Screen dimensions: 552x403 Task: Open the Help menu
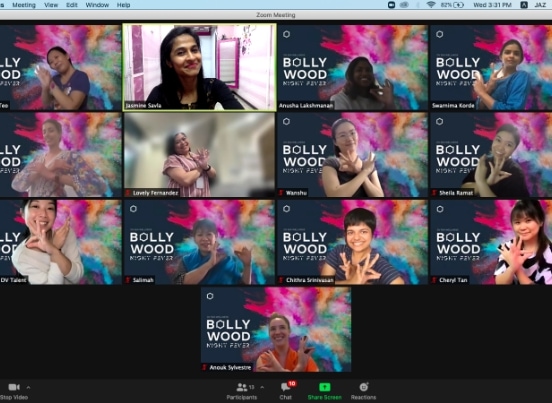[123, 5]
